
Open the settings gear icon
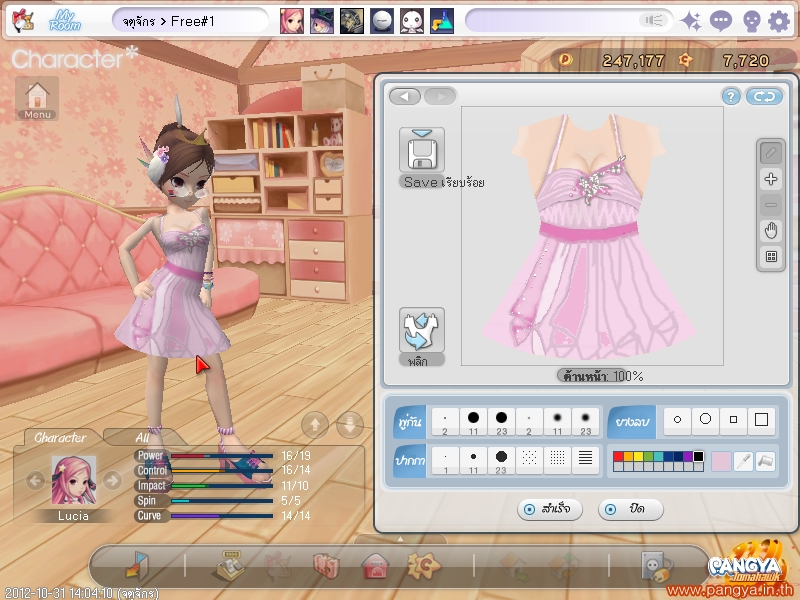[x=779, y=21]
